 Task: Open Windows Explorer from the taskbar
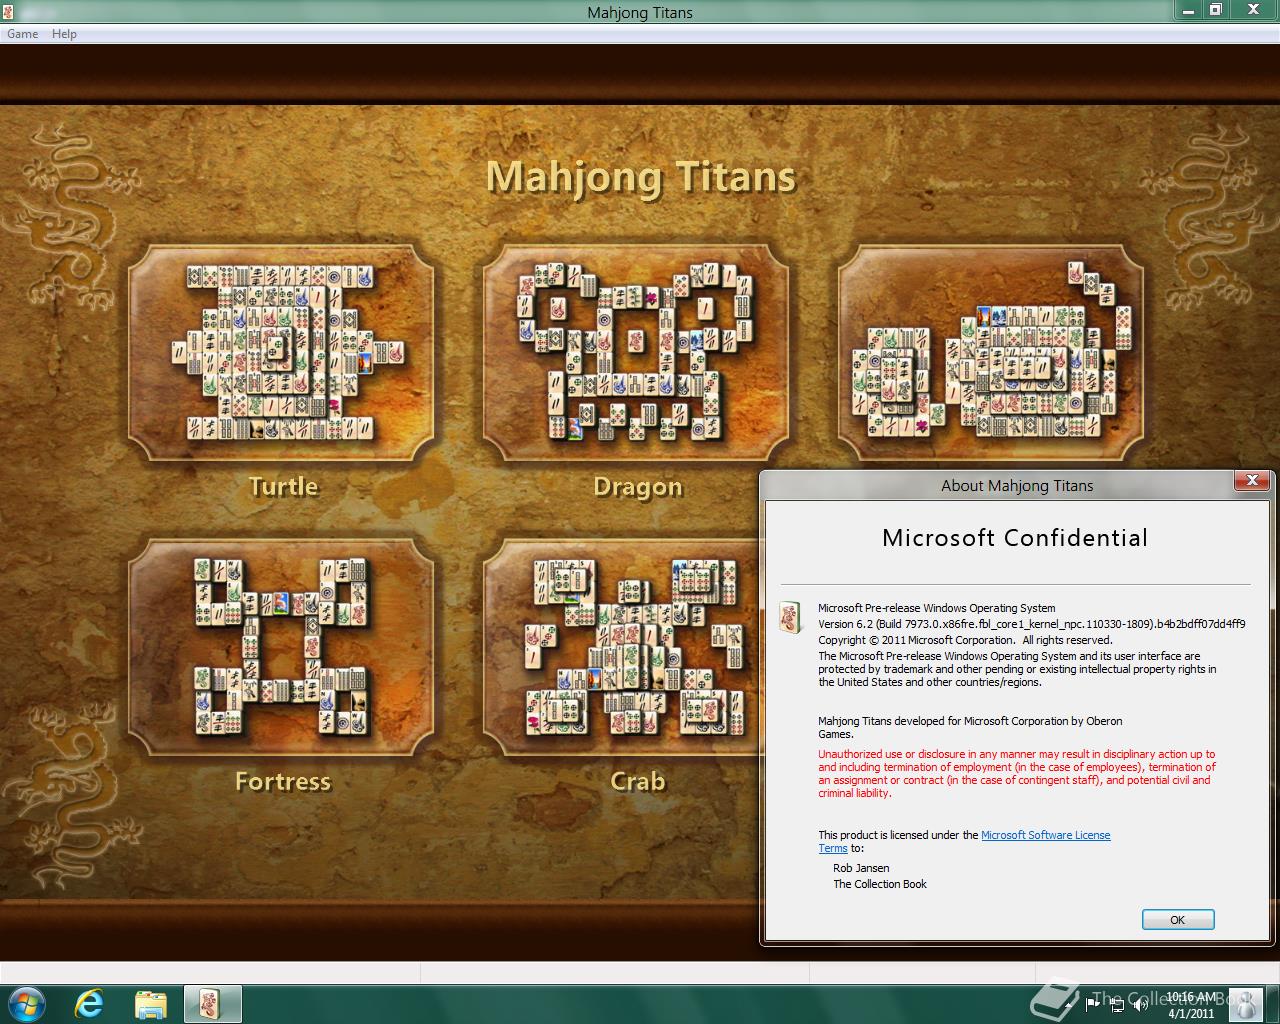coord(151,1004)
